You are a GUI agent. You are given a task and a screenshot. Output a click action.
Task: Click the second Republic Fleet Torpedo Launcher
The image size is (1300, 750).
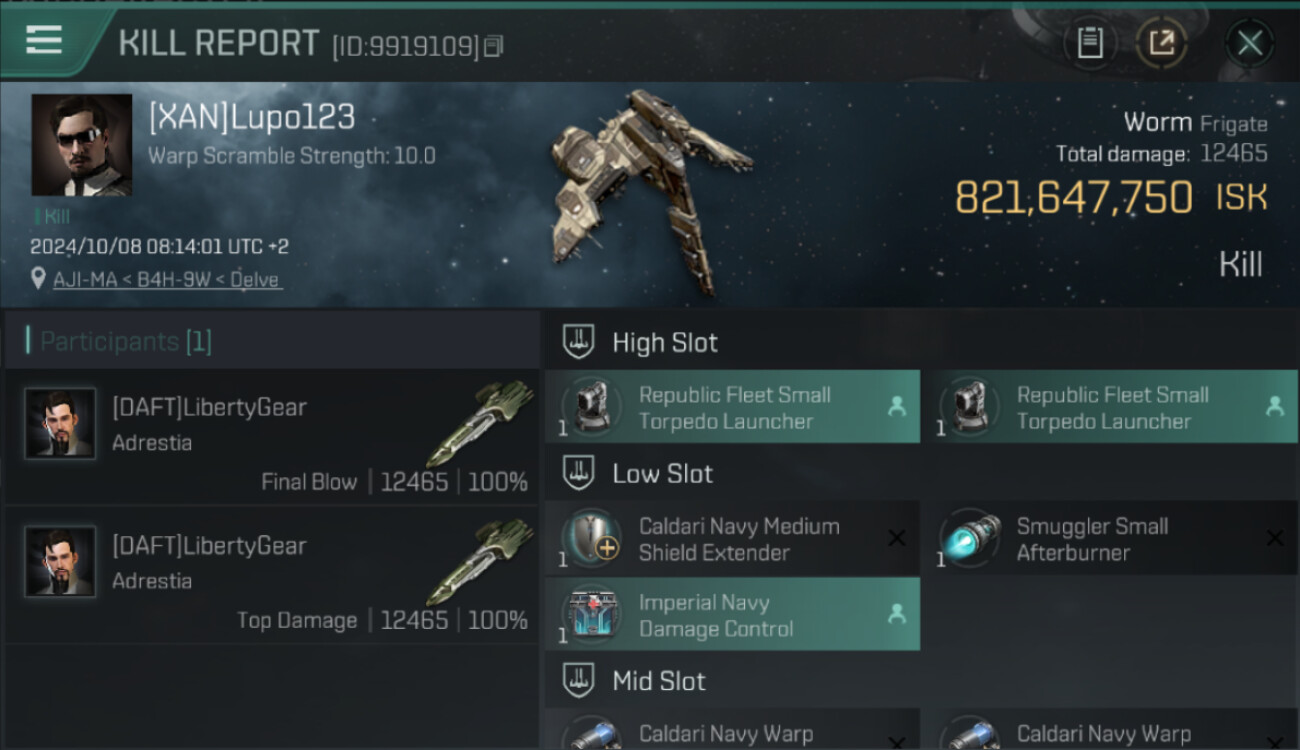tap(1109, 407)
